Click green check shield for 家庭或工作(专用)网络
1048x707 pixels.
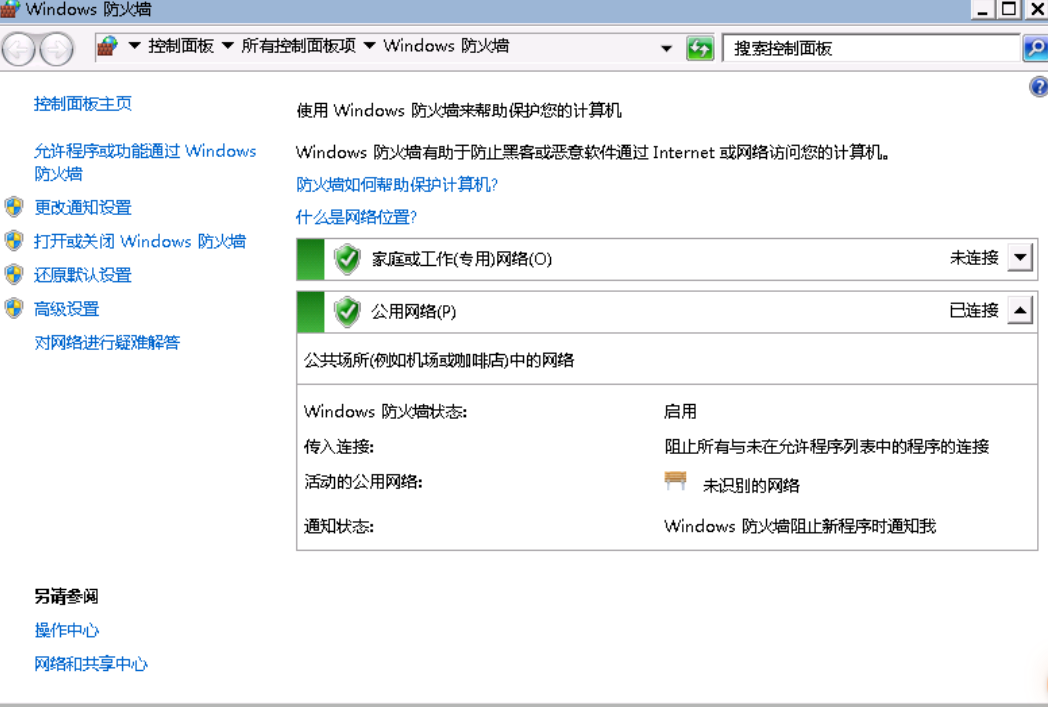coord(348,259)
